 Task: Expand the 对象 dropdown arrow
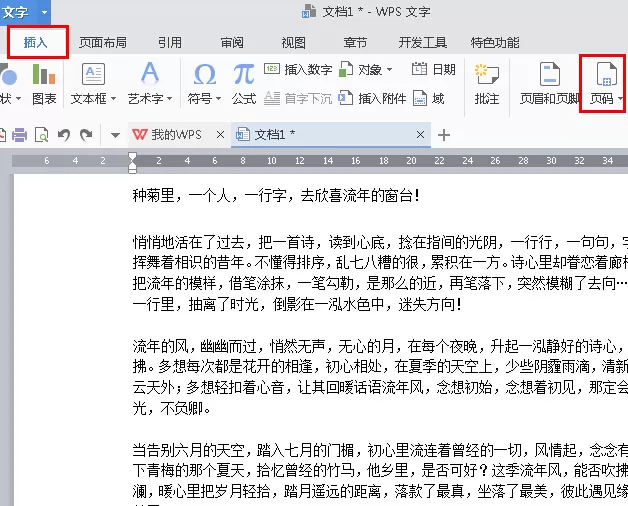click(389, 70)
